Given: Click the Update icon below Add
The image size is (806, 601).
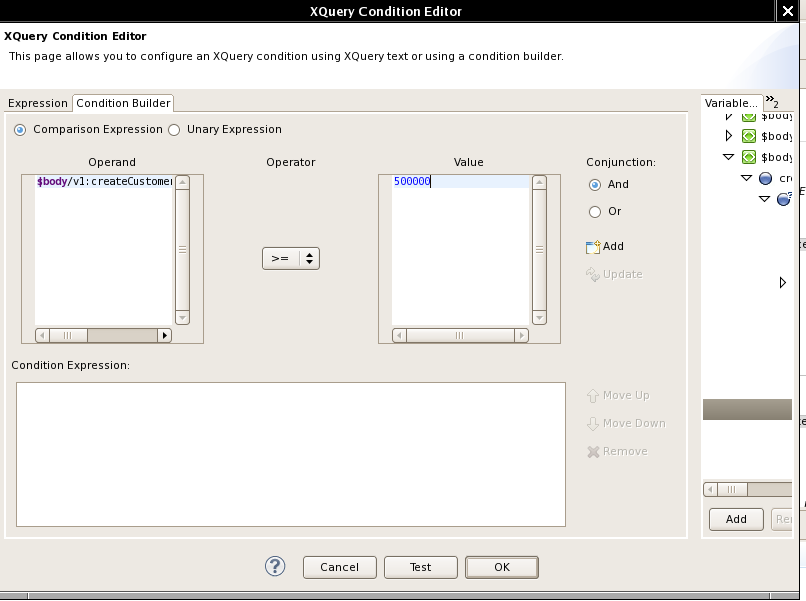Looking at the screenshot, I should [x=593, y=275].
